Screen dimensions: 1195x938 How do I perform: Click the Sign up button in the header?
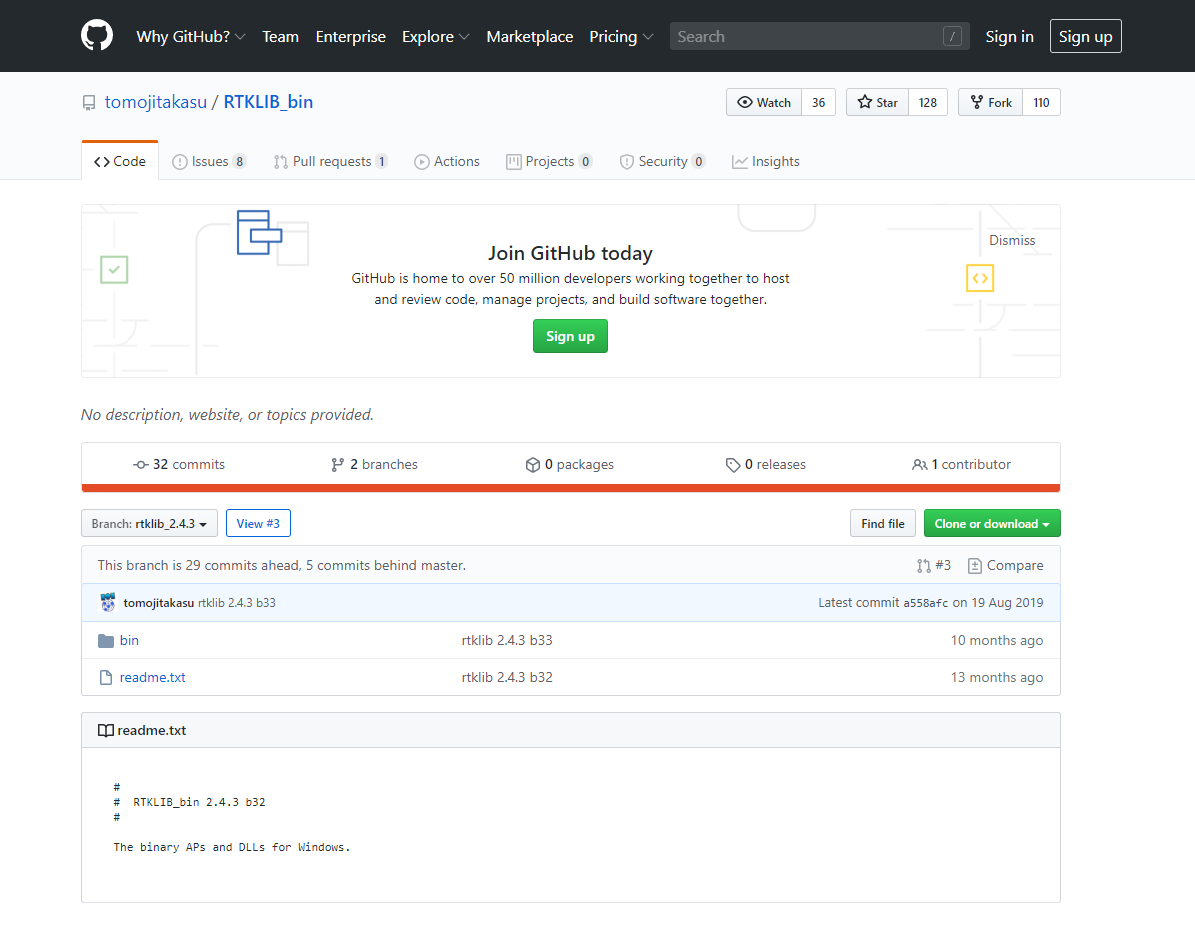click(x=1085, y=37)
